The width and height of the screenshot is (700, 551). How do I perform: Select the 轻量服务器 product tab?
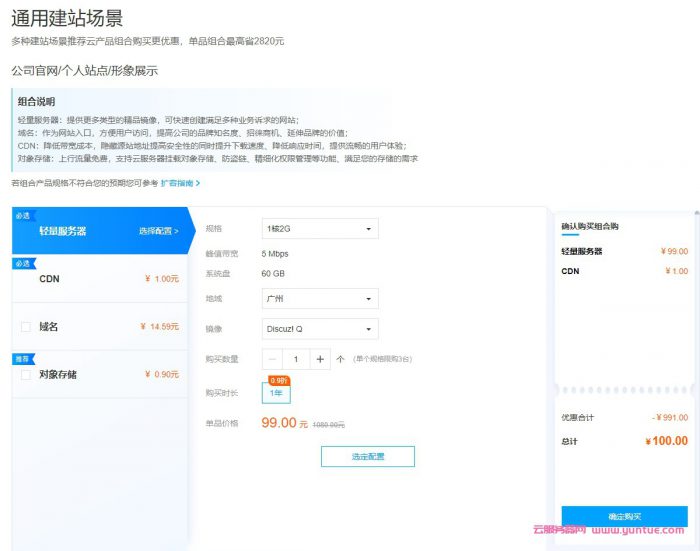pos(63,231)
